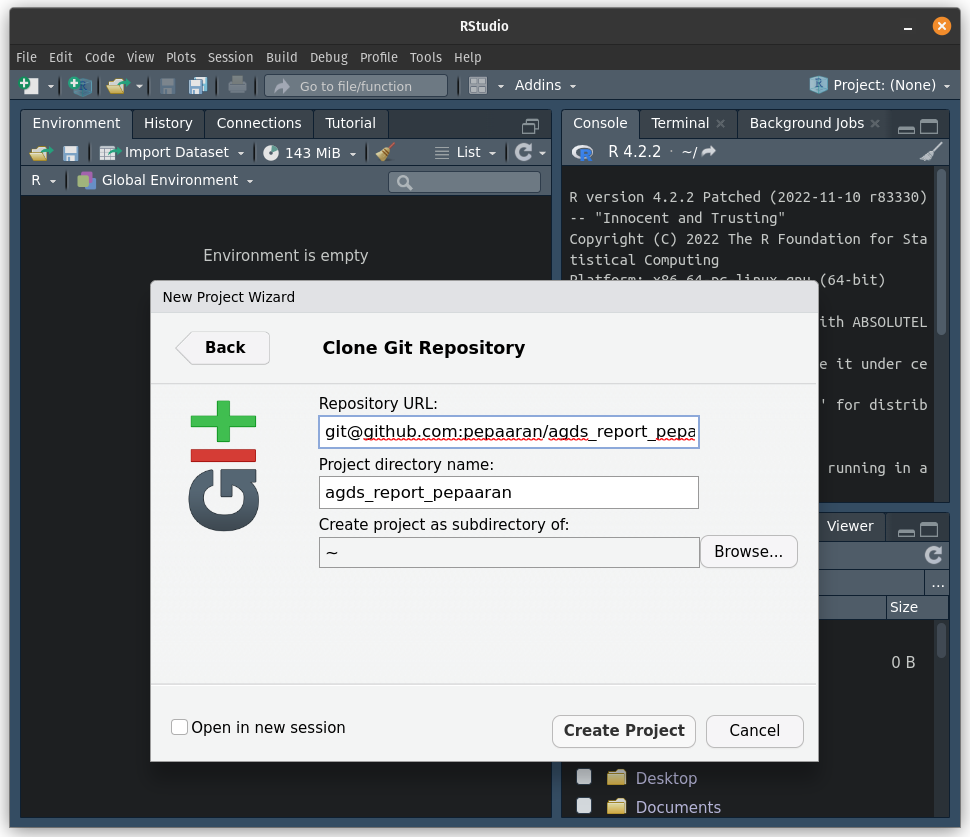The width and height of the screenshot is (970, 837).
Task: Click the Save All icon on the toolbar
Action: tap(198, 85)
